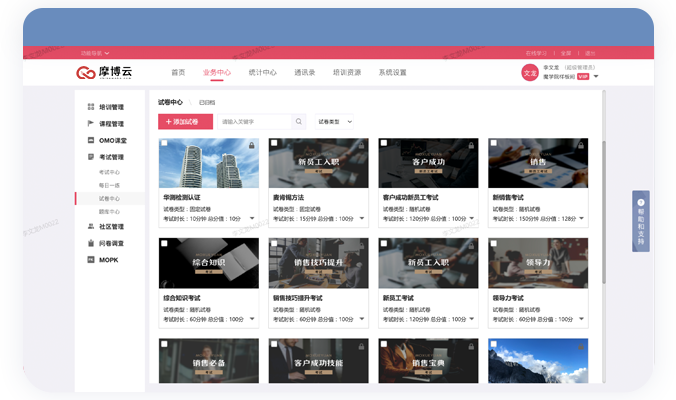Viewport: 676px width, 400px height.
Task: Expand the 领导力考试 card arrow
Action: (x=582, y=319)
